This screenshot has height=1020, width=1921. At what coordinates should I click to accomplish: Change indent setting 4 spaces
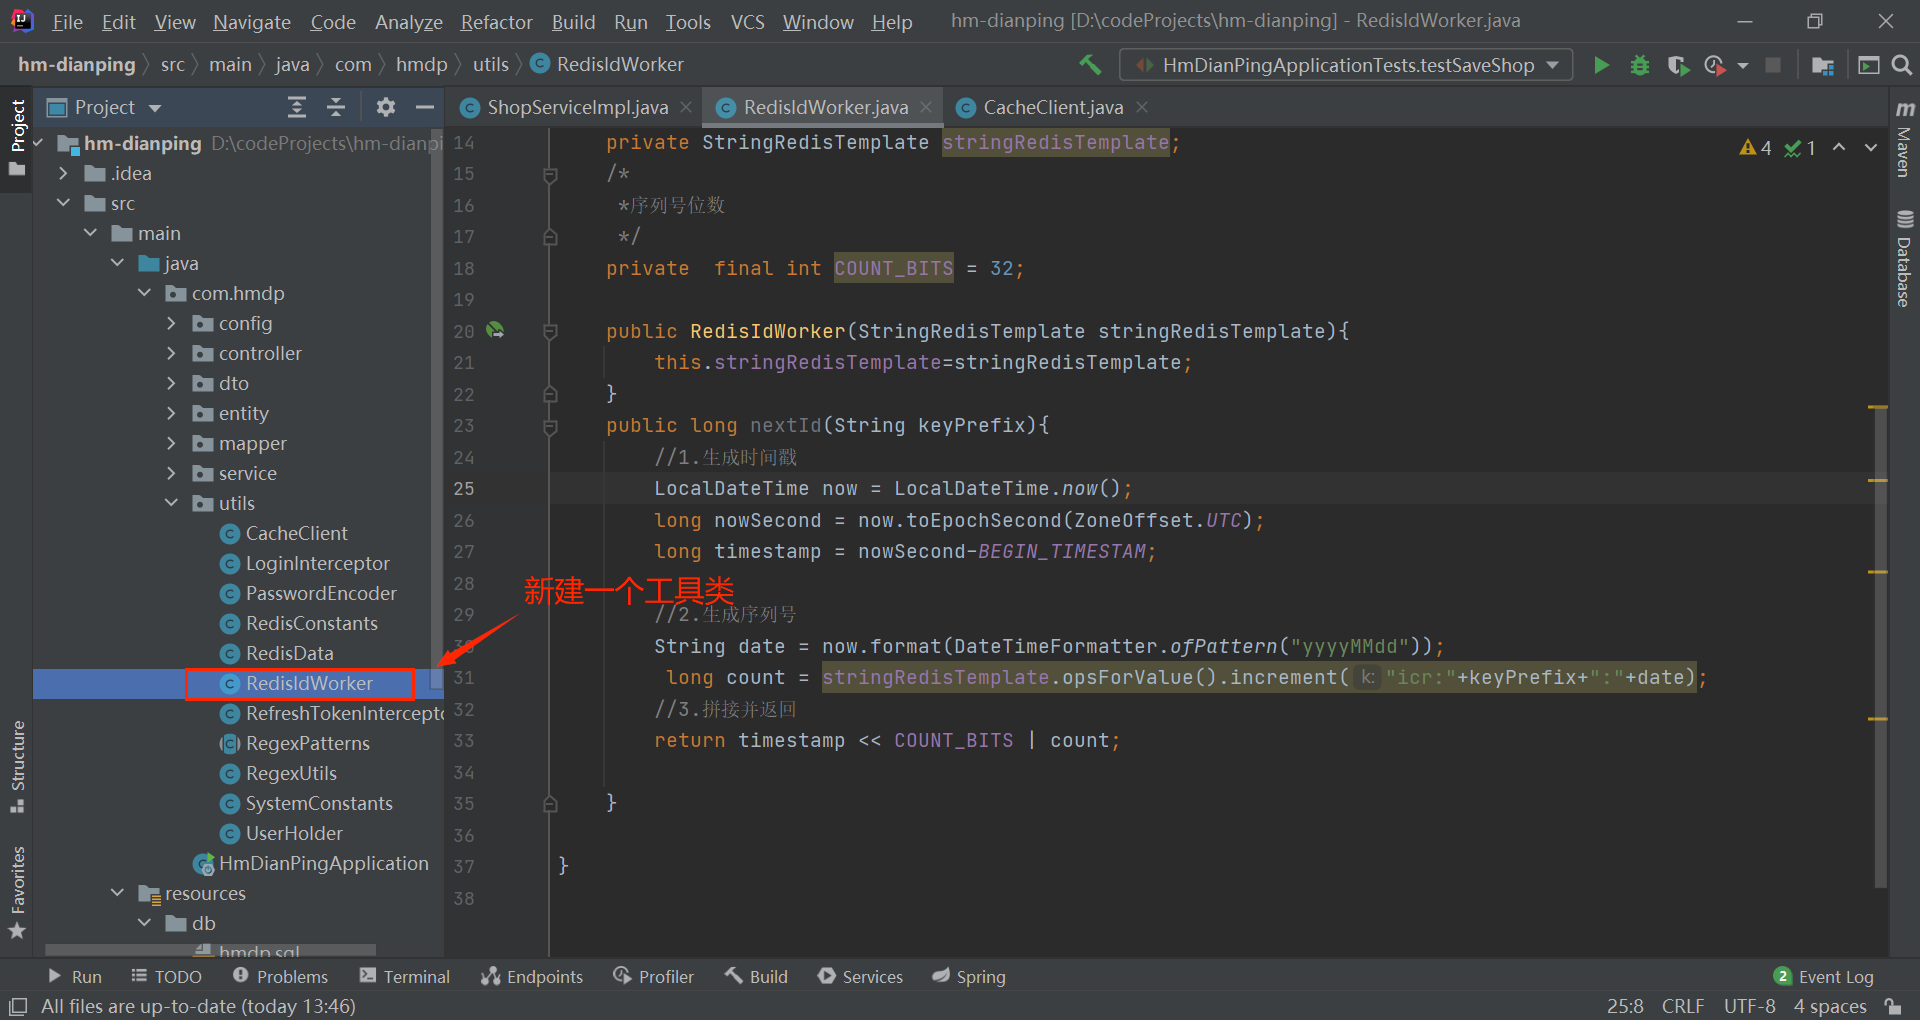[1830, 1006]
